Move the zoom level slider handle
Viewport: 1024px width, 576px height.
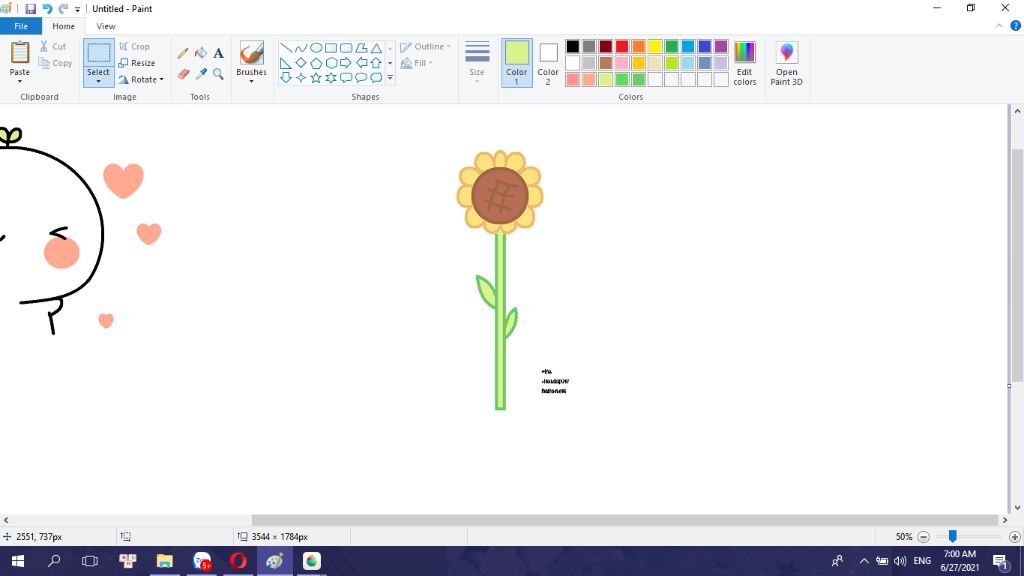tap(953, 536)
